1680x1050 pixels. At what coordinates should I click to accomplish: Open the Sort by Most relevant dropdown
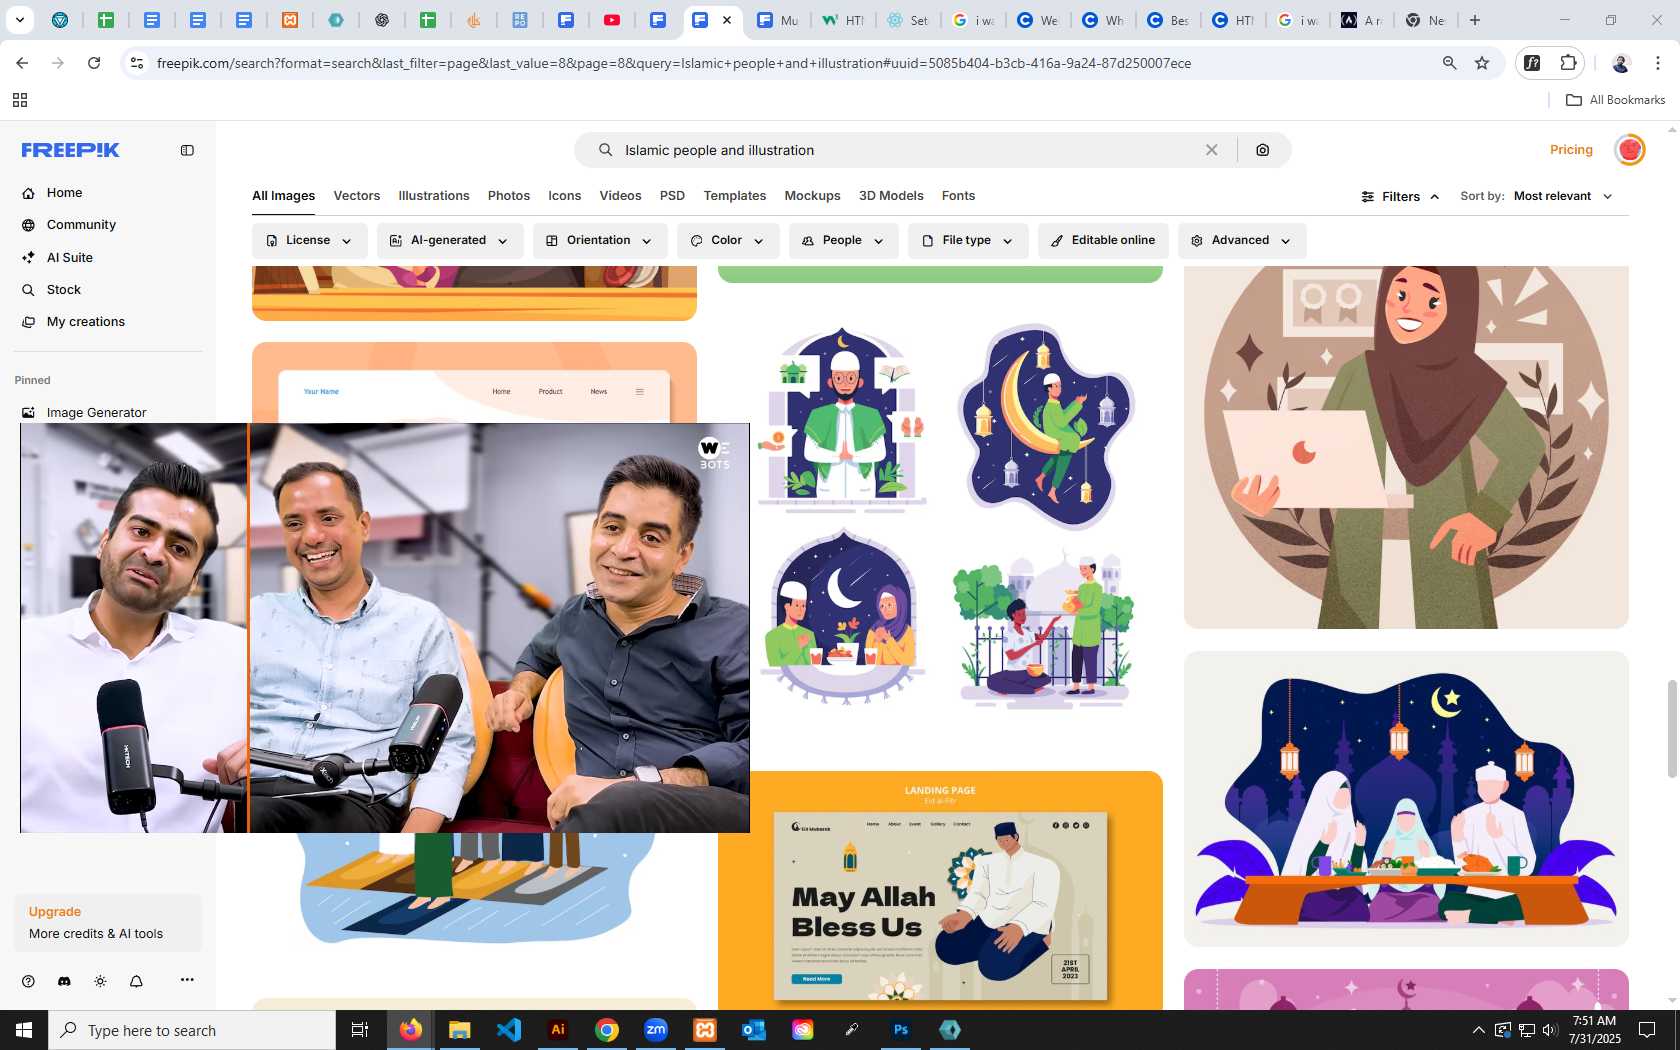click(x=1563, y=196)
